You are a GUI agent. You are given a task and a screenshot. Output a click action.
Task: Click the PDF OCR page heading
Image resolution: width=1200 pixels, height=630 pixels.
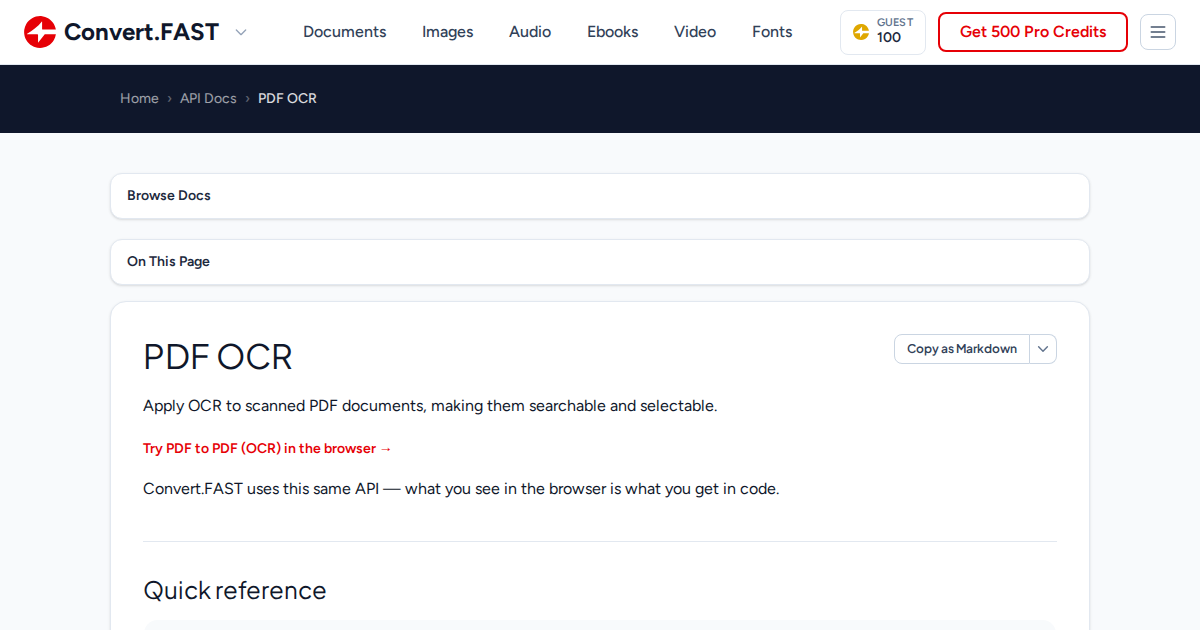218,357
